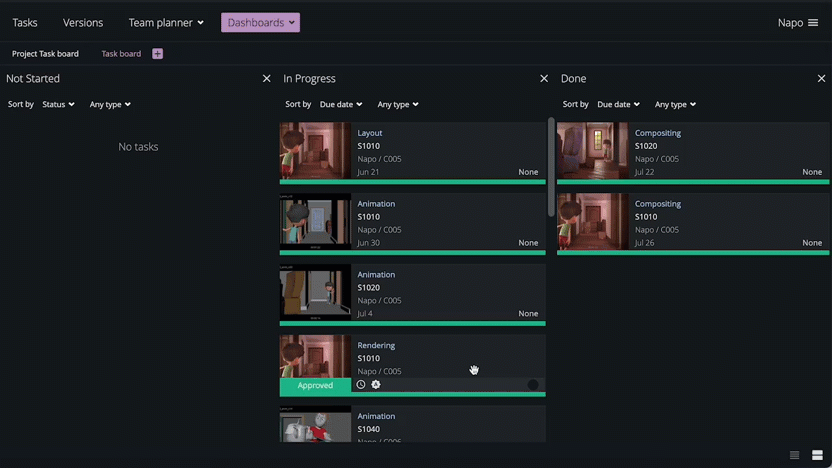Screen dimensions: 832x468
Task: Click Napo / C005 on the Layout card
Action: 379,159
